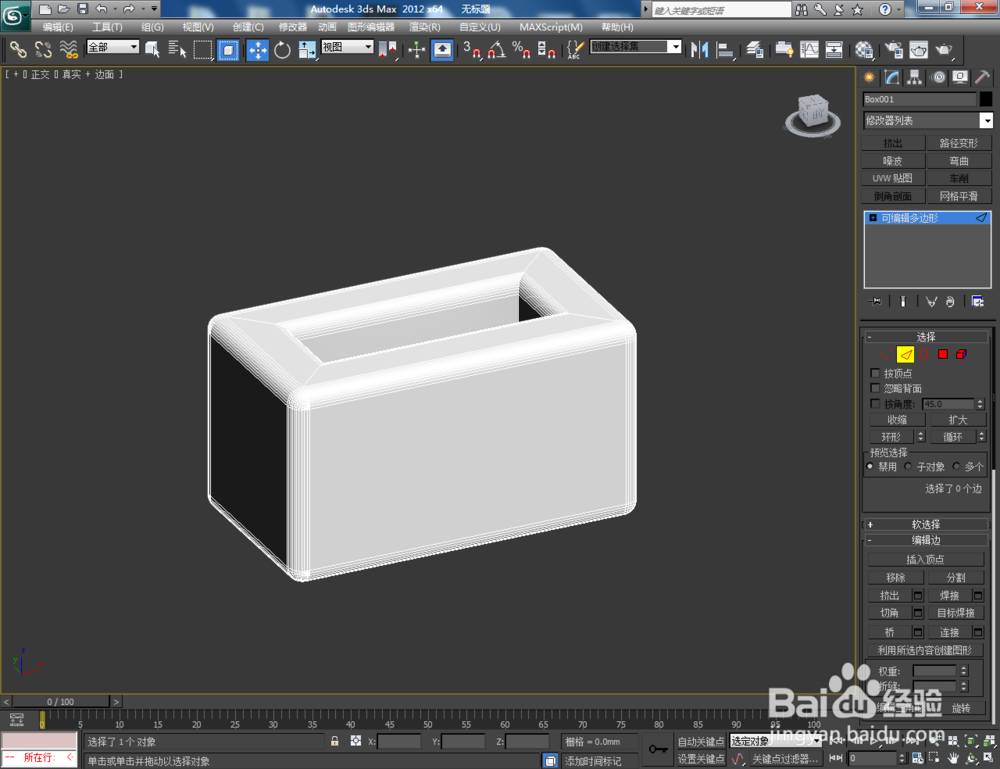
Task: Open the Hierarchy command panel tab
Action: click(915, 77)
